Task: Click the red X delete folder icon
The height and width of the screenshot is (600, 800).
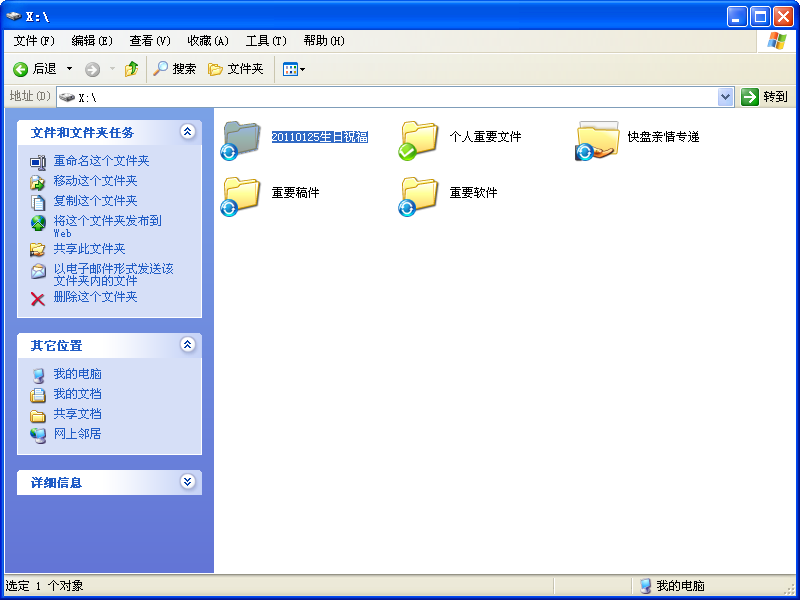Action: point(38,299)
